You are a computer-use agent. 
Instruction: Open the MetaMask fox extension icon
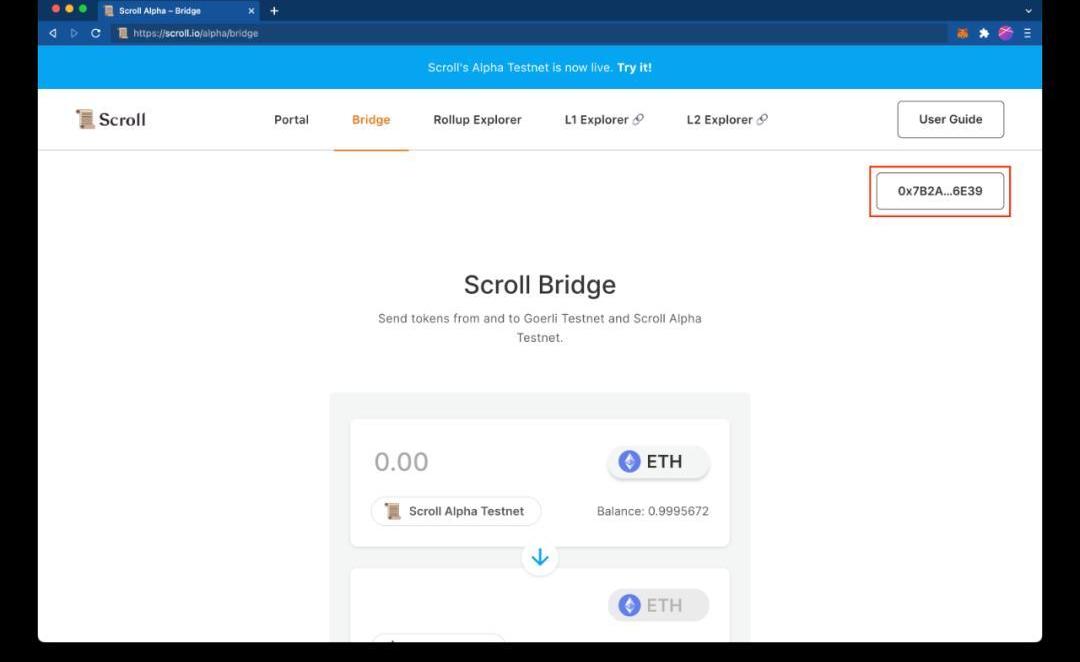pos(962,33)
